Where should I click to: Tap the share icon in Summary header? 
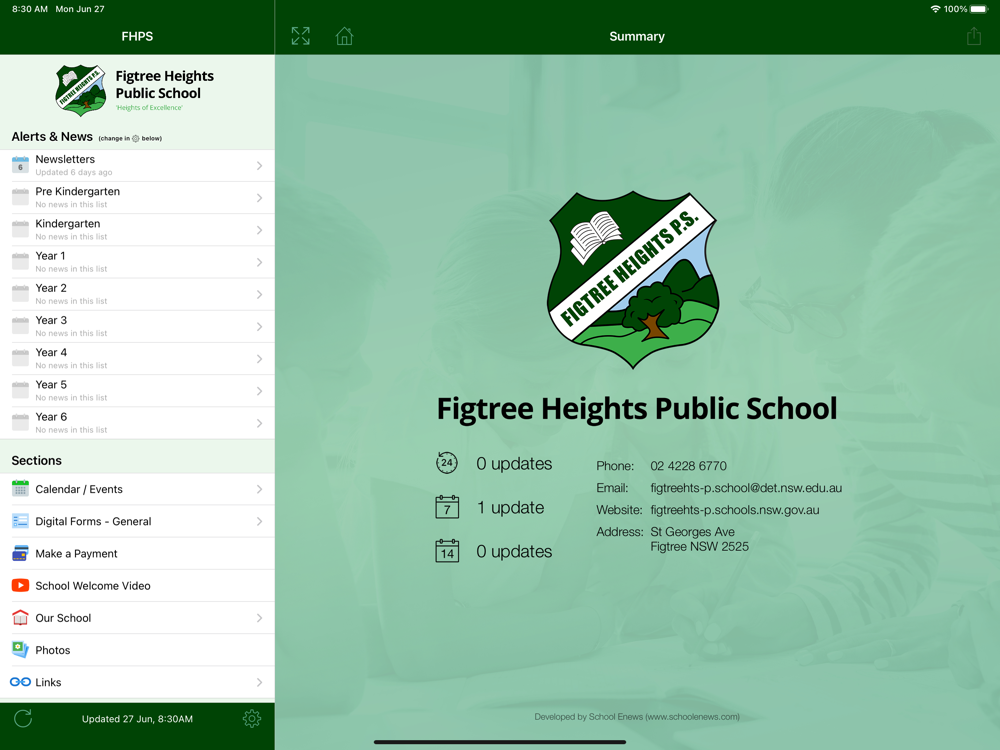[x=974, y=36]
